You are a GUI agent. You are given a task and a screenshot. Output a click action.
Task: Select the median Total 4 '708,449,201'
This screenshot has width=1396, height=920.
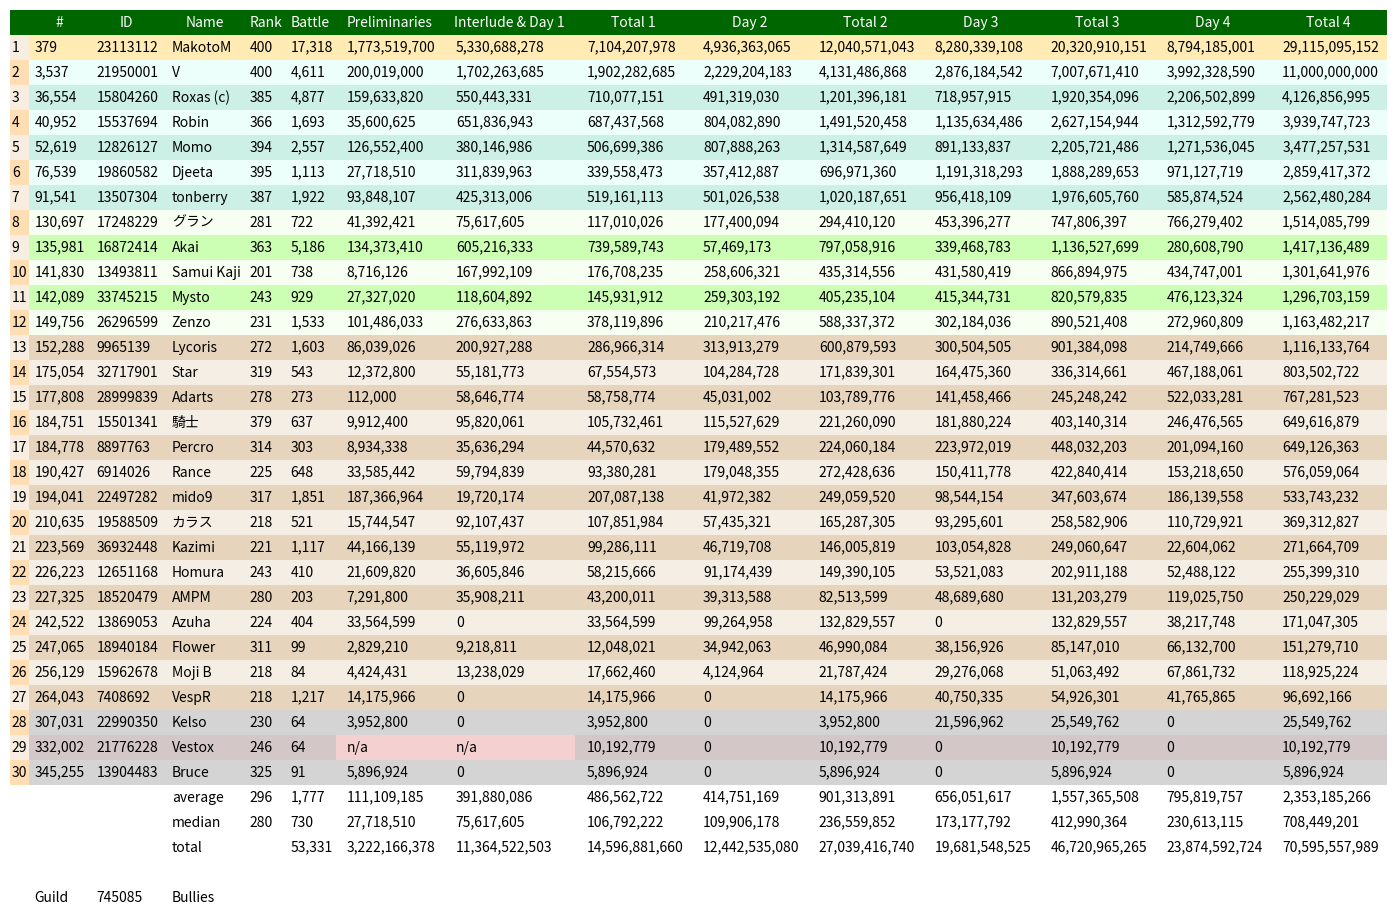pos(1321,822)
